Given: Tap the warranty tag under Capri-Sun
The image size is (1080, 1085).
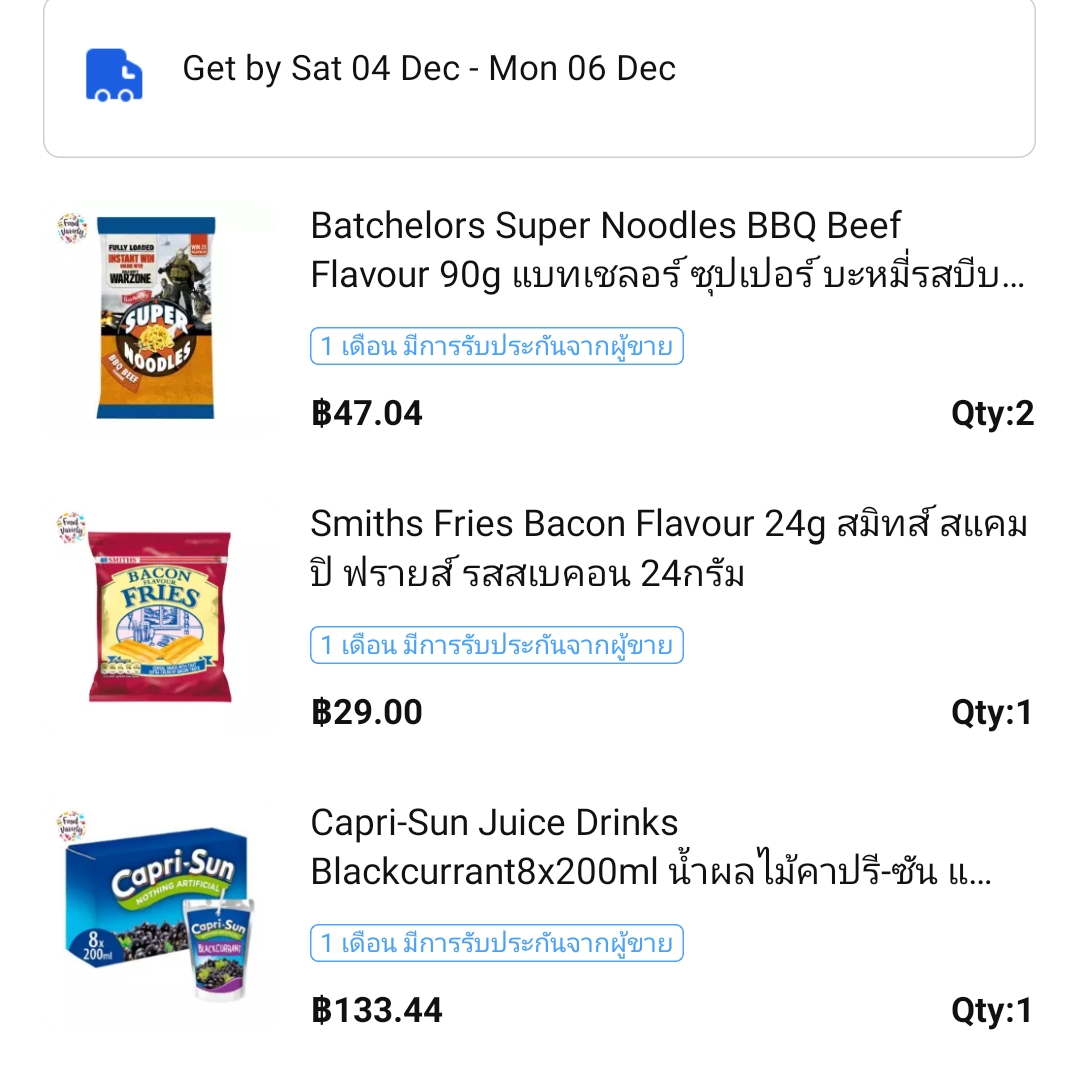Looking at the screenshot, I should (497, 943).
